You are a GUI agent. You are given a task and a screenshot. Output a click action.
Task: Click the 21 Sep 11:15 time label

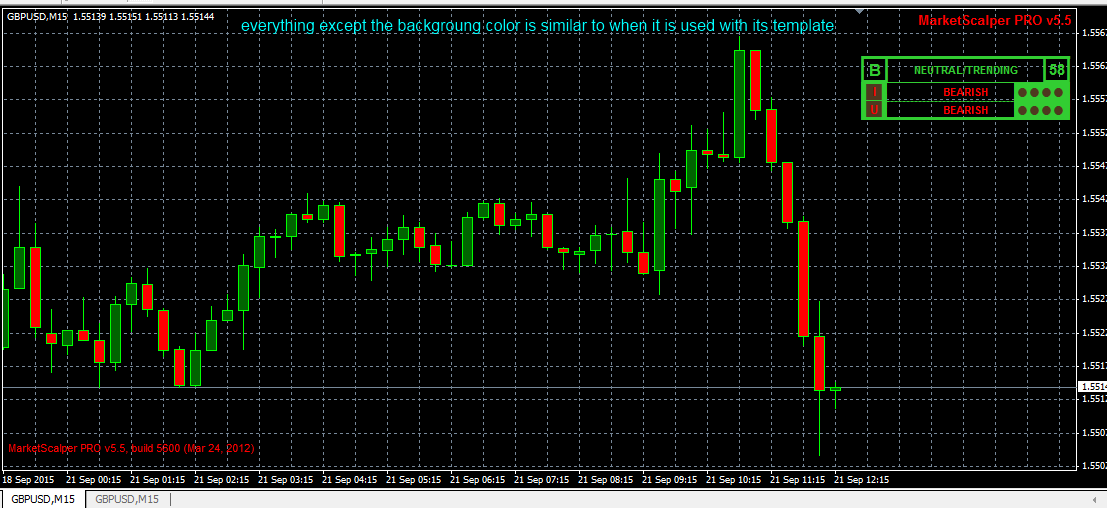tap(798, 479)
